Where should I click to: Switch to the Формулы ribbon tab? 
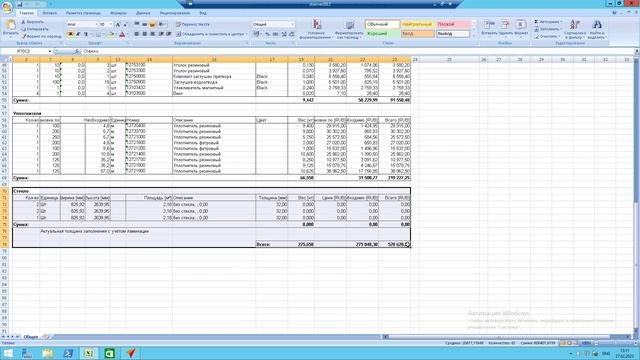118,13
